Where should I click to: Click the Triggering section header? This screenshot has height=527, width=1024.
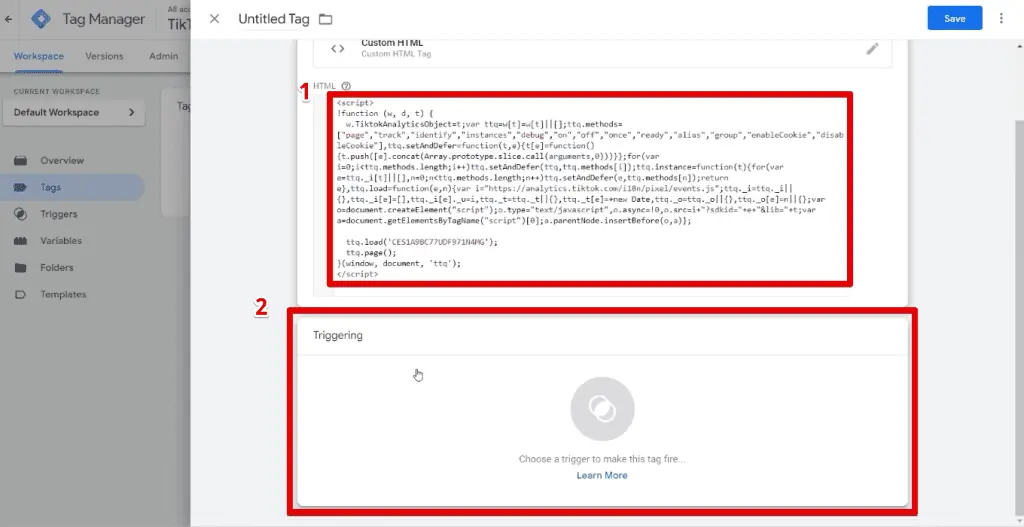coord(338,335)
